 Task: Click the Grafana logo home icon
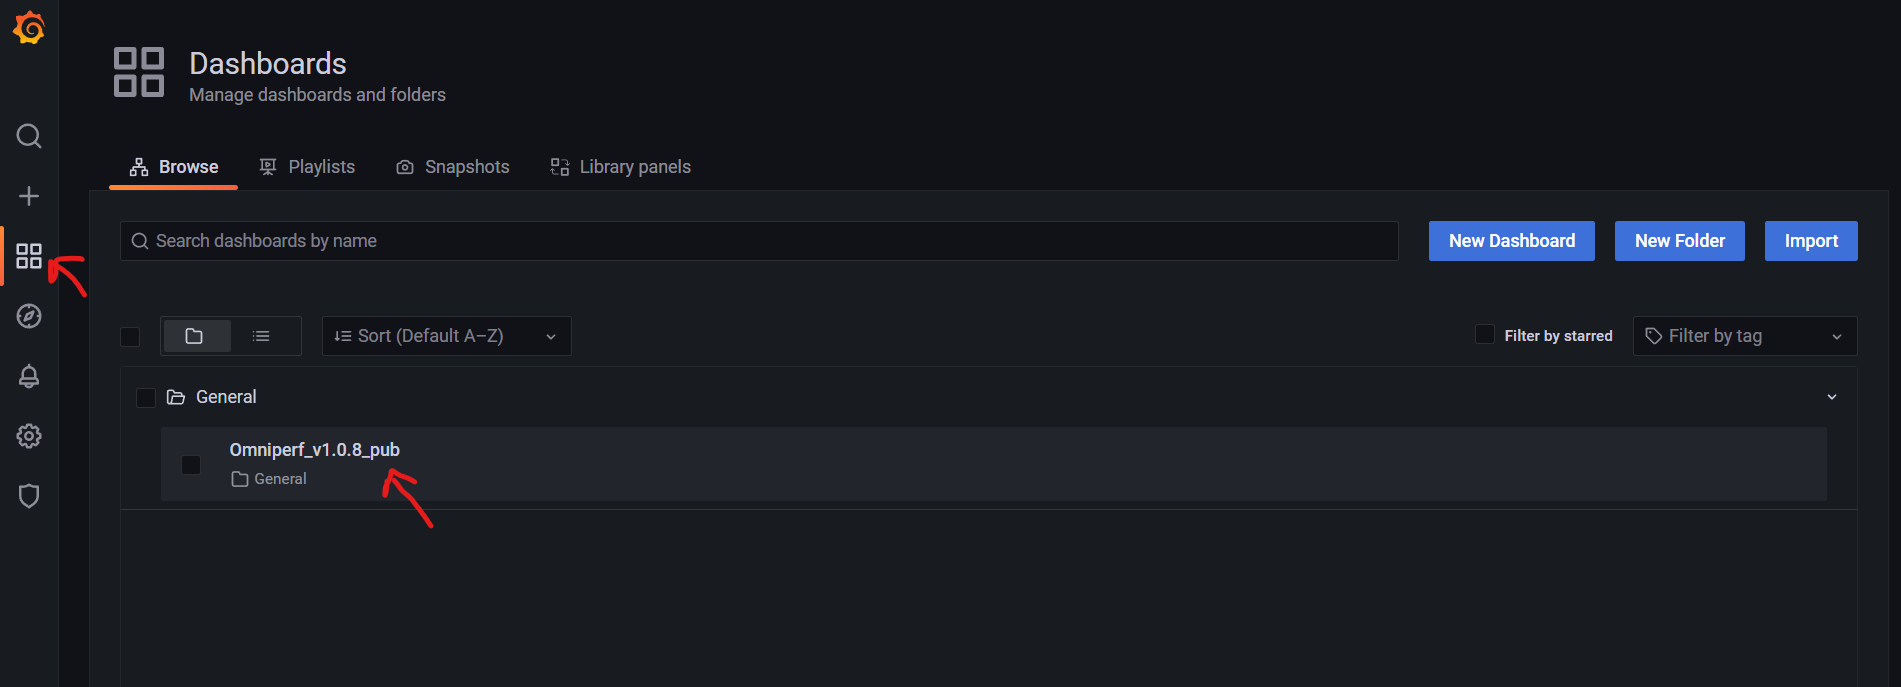29,28
